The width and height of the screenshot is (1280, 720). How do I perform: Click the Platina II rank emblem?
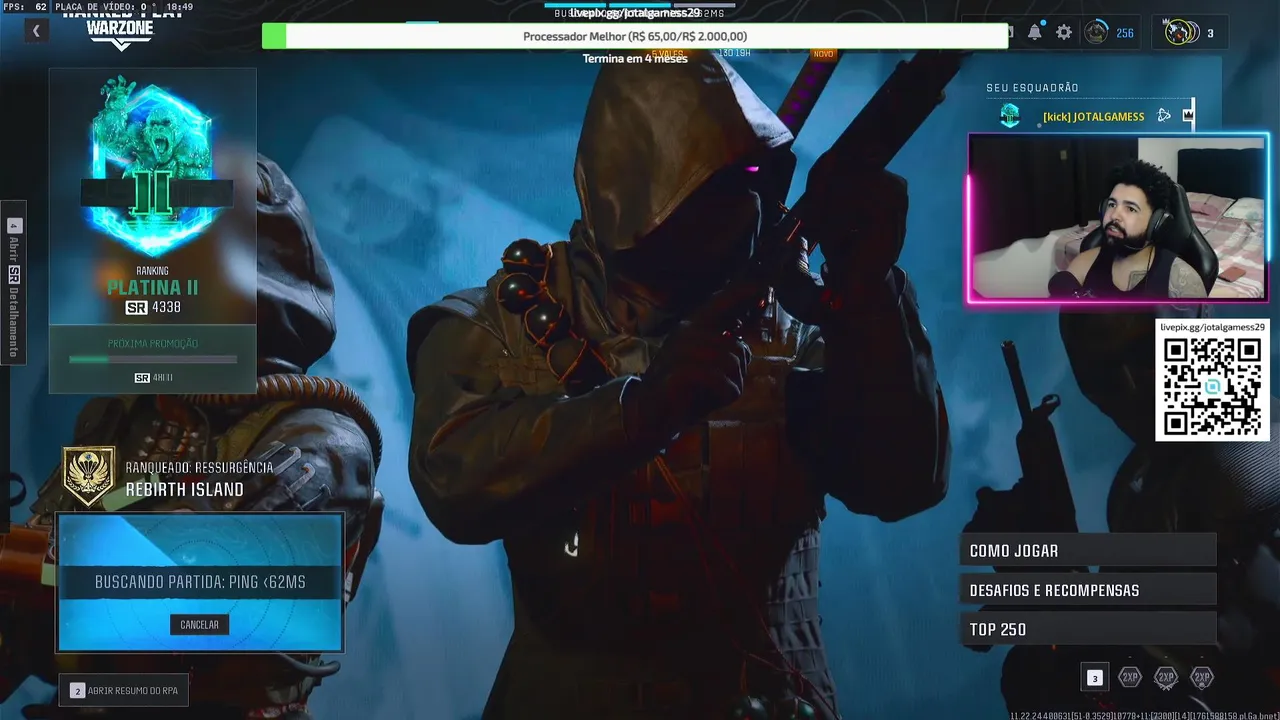pyautogui.click(x=154, y=167)
